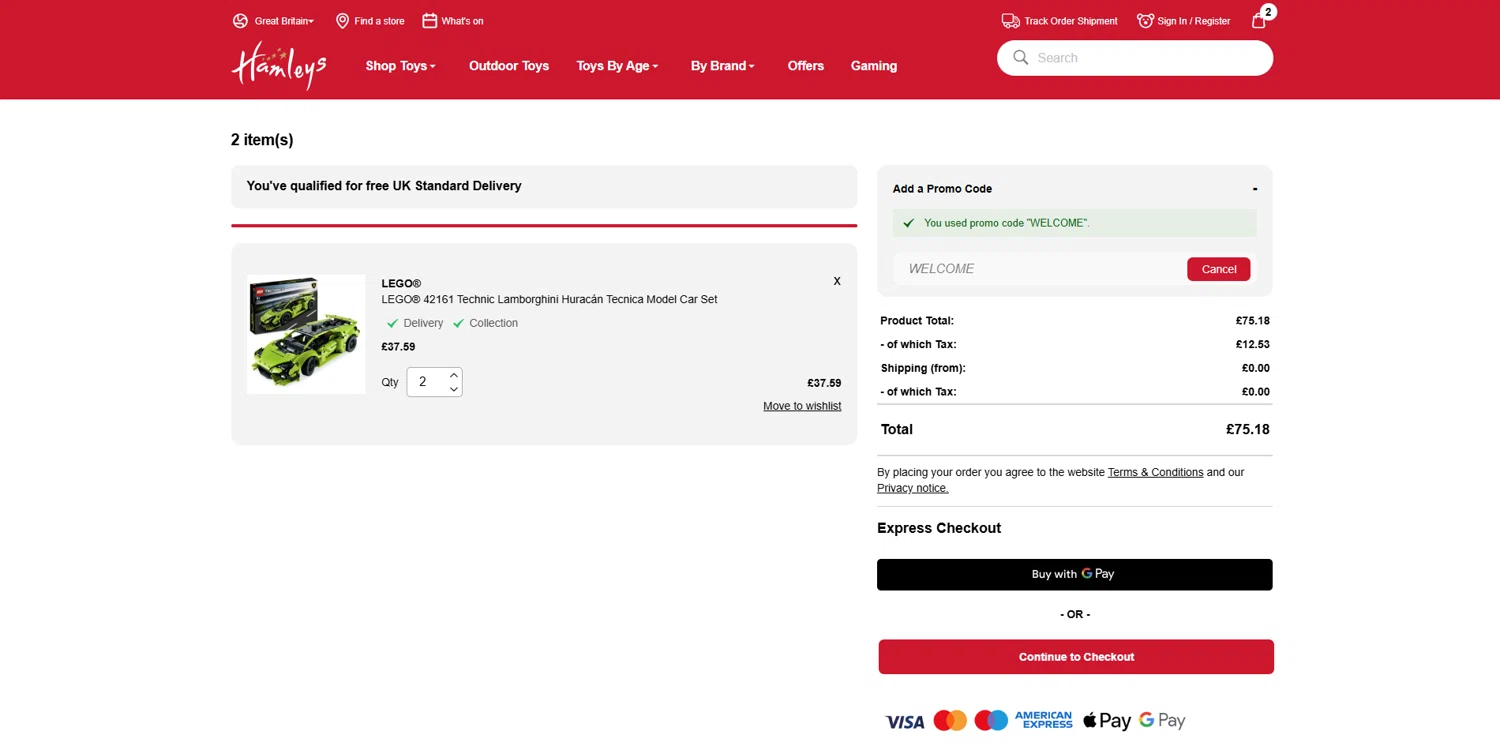The image size is (1500, 746).
Task: Click the What's on link
Action: 462,21
